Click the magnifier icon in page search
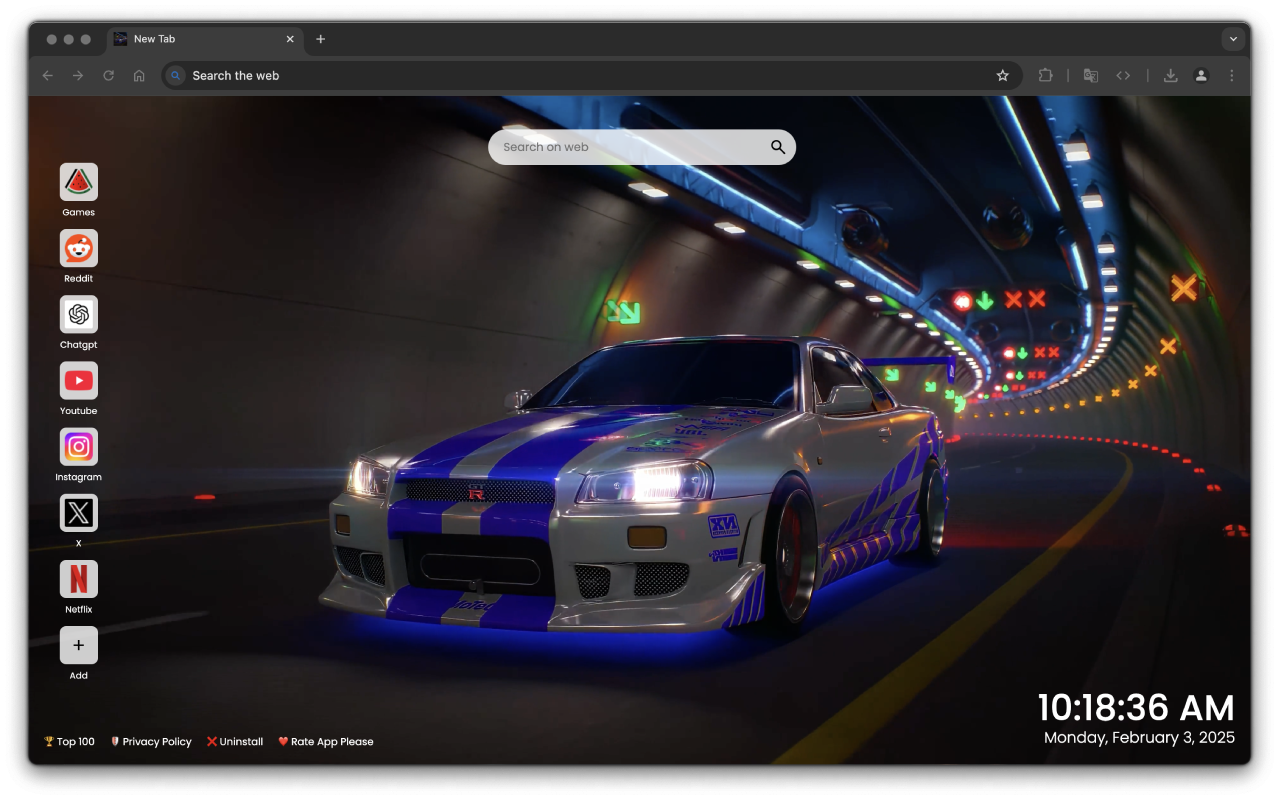 tap(778, 147)
